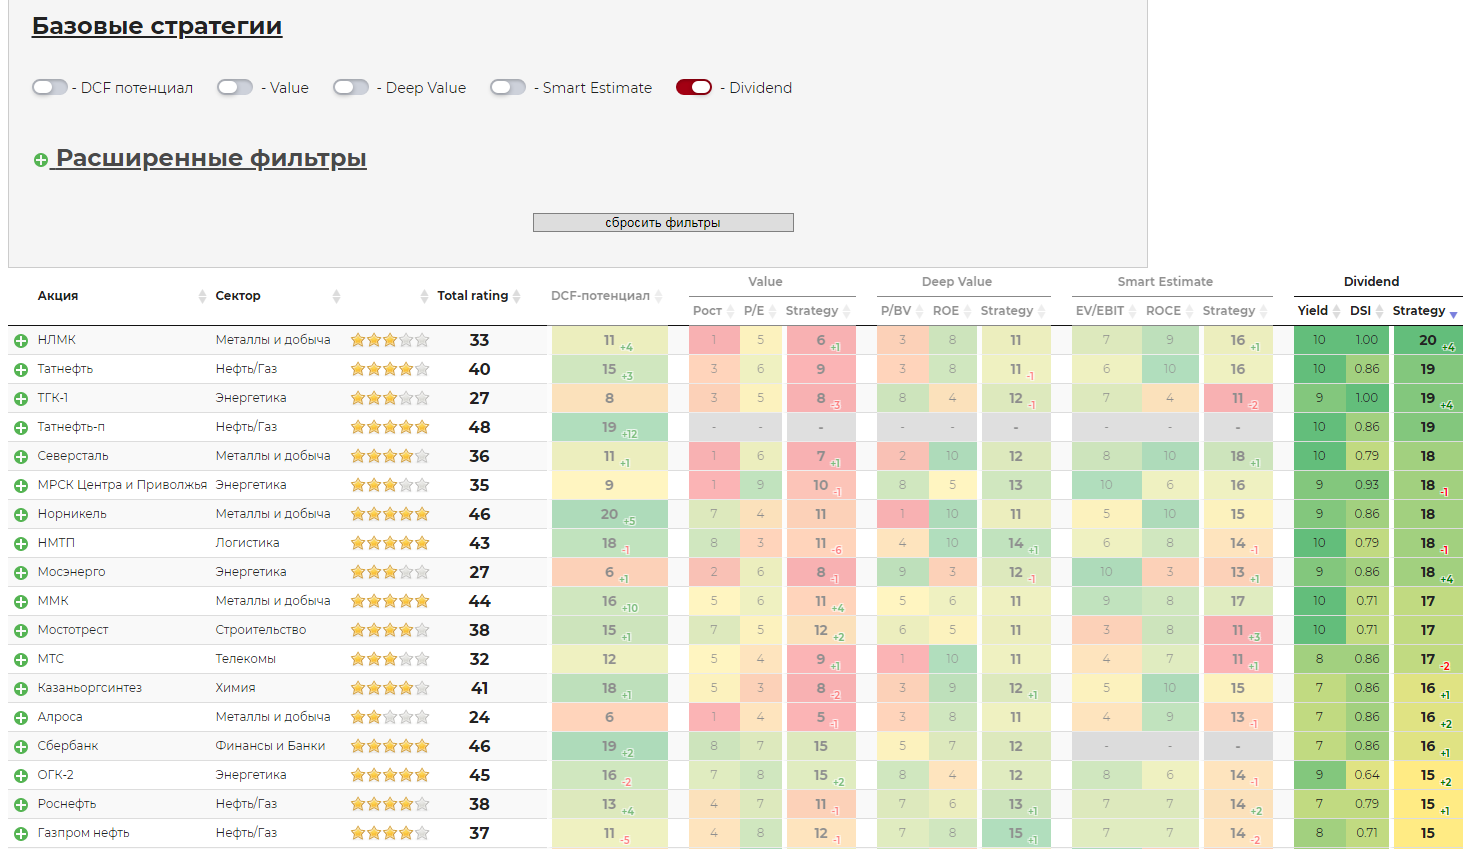This screenshot has width=1471, height=849.
Task: Enable the Value strategy toggle
Action: (235, 87)
